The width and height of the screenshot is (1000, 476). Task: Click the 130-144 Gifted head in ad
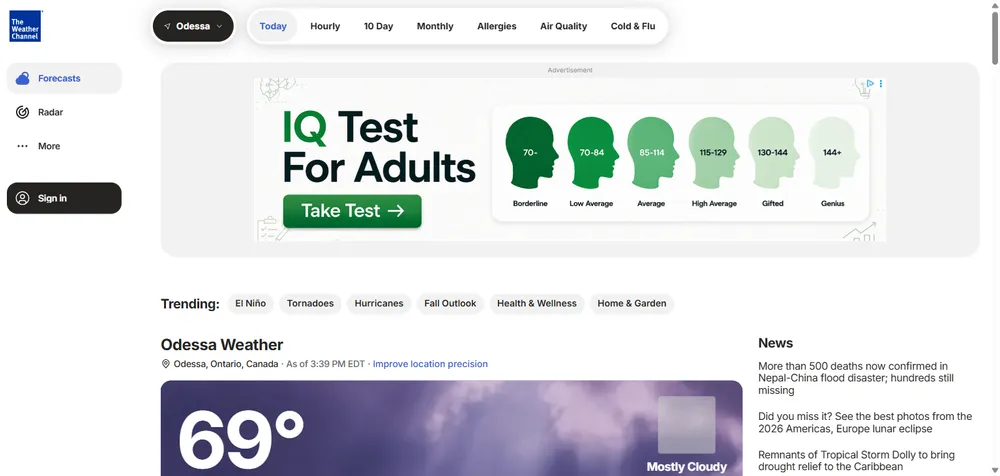[x=773, y=152]
